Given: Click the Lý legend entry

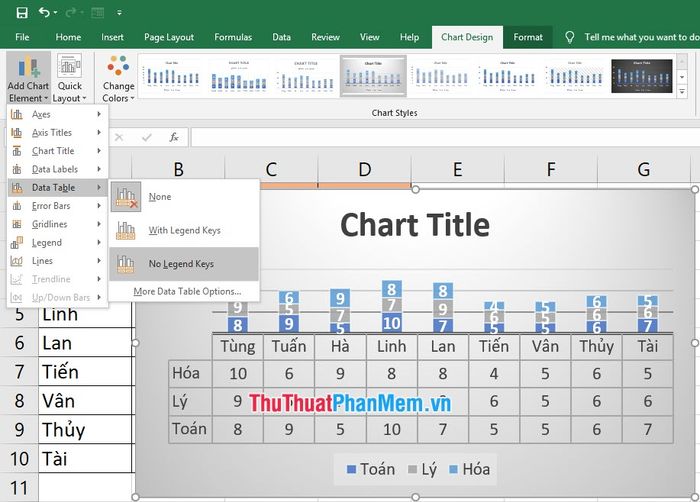Looking at the screenshot, I should (x=422, y=469).
